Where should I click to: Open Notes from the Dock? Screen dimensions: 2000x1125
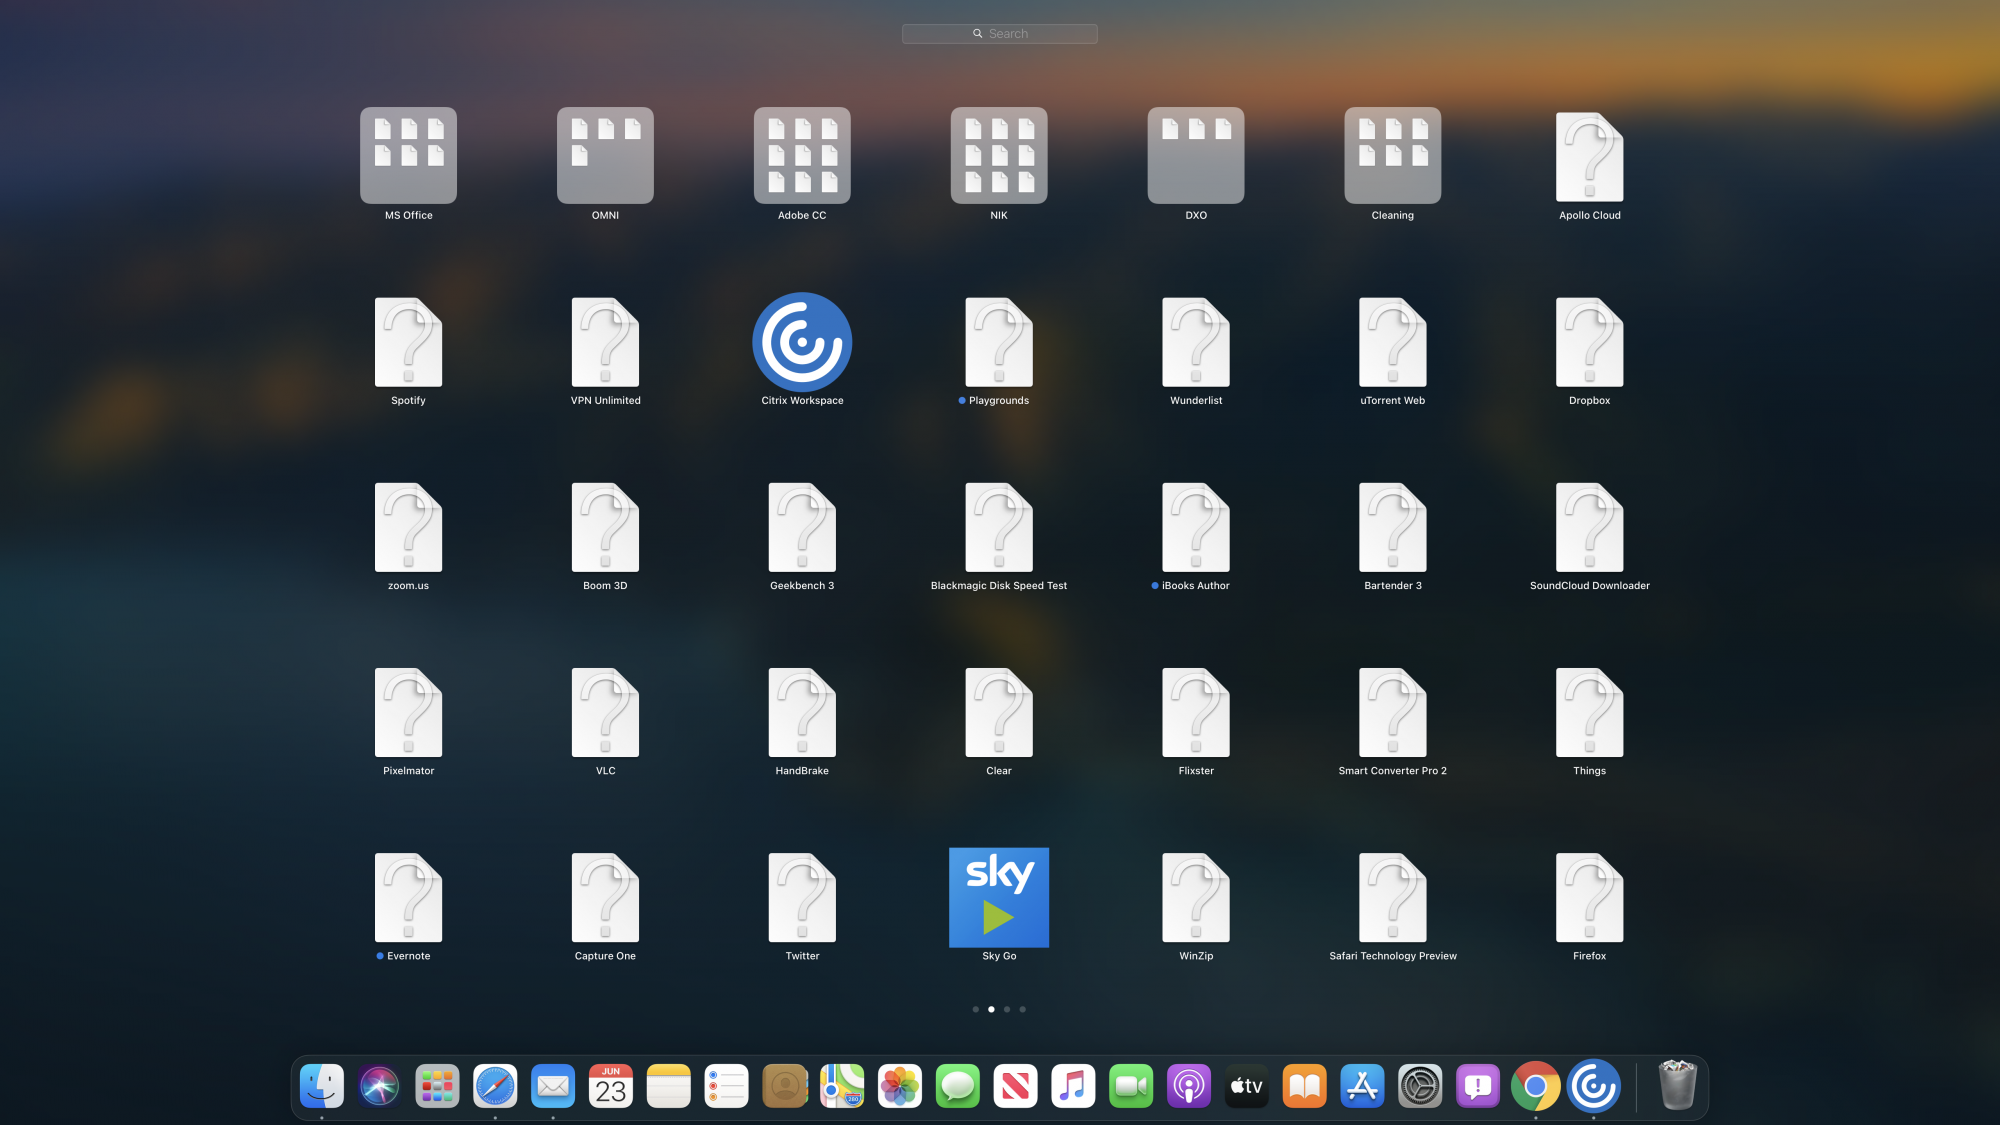(x=669, y=1086)
